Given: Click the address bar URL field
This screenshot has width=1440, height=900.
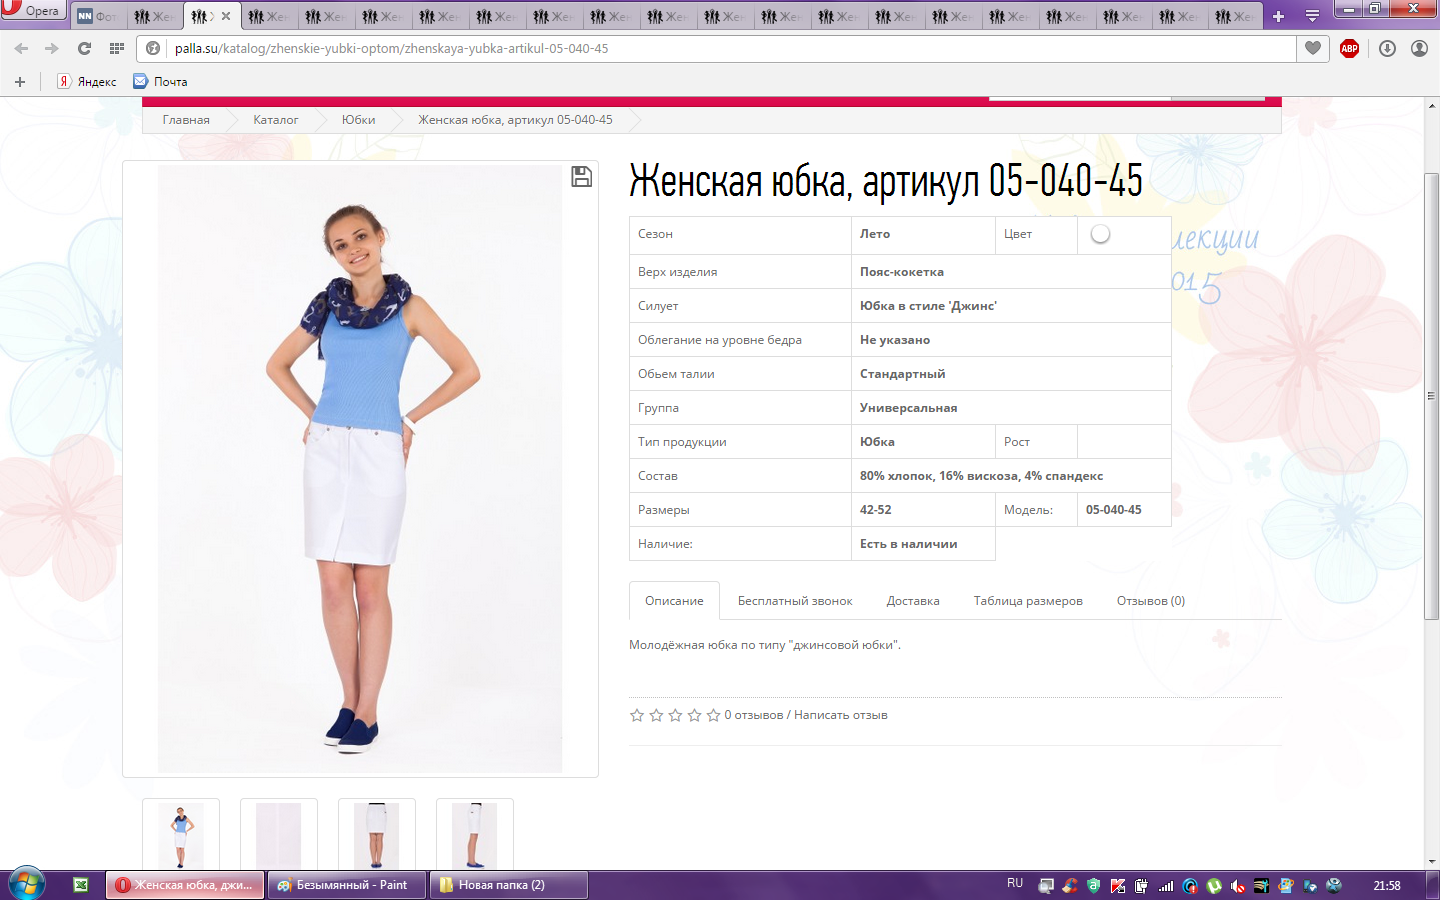Looking at the screenshot, I should pyautogui.click(x=700, y=48).
